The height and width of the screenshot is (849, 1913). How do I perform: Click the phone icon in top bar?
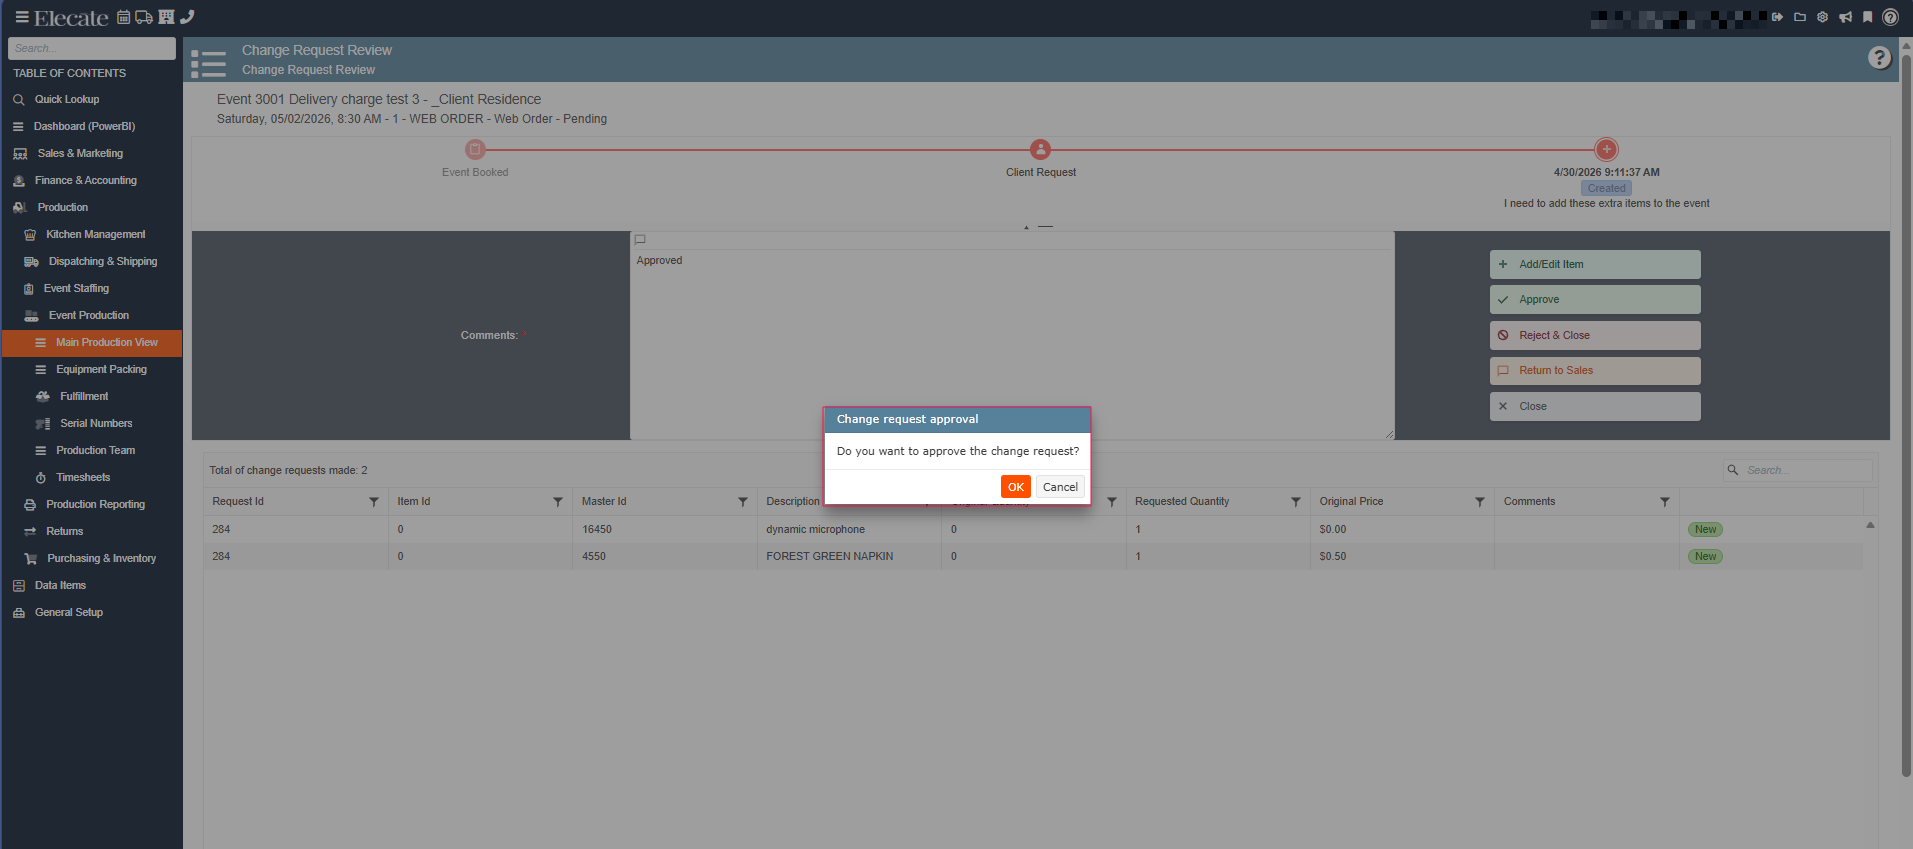pyautogui.click(x=187, y=17)
